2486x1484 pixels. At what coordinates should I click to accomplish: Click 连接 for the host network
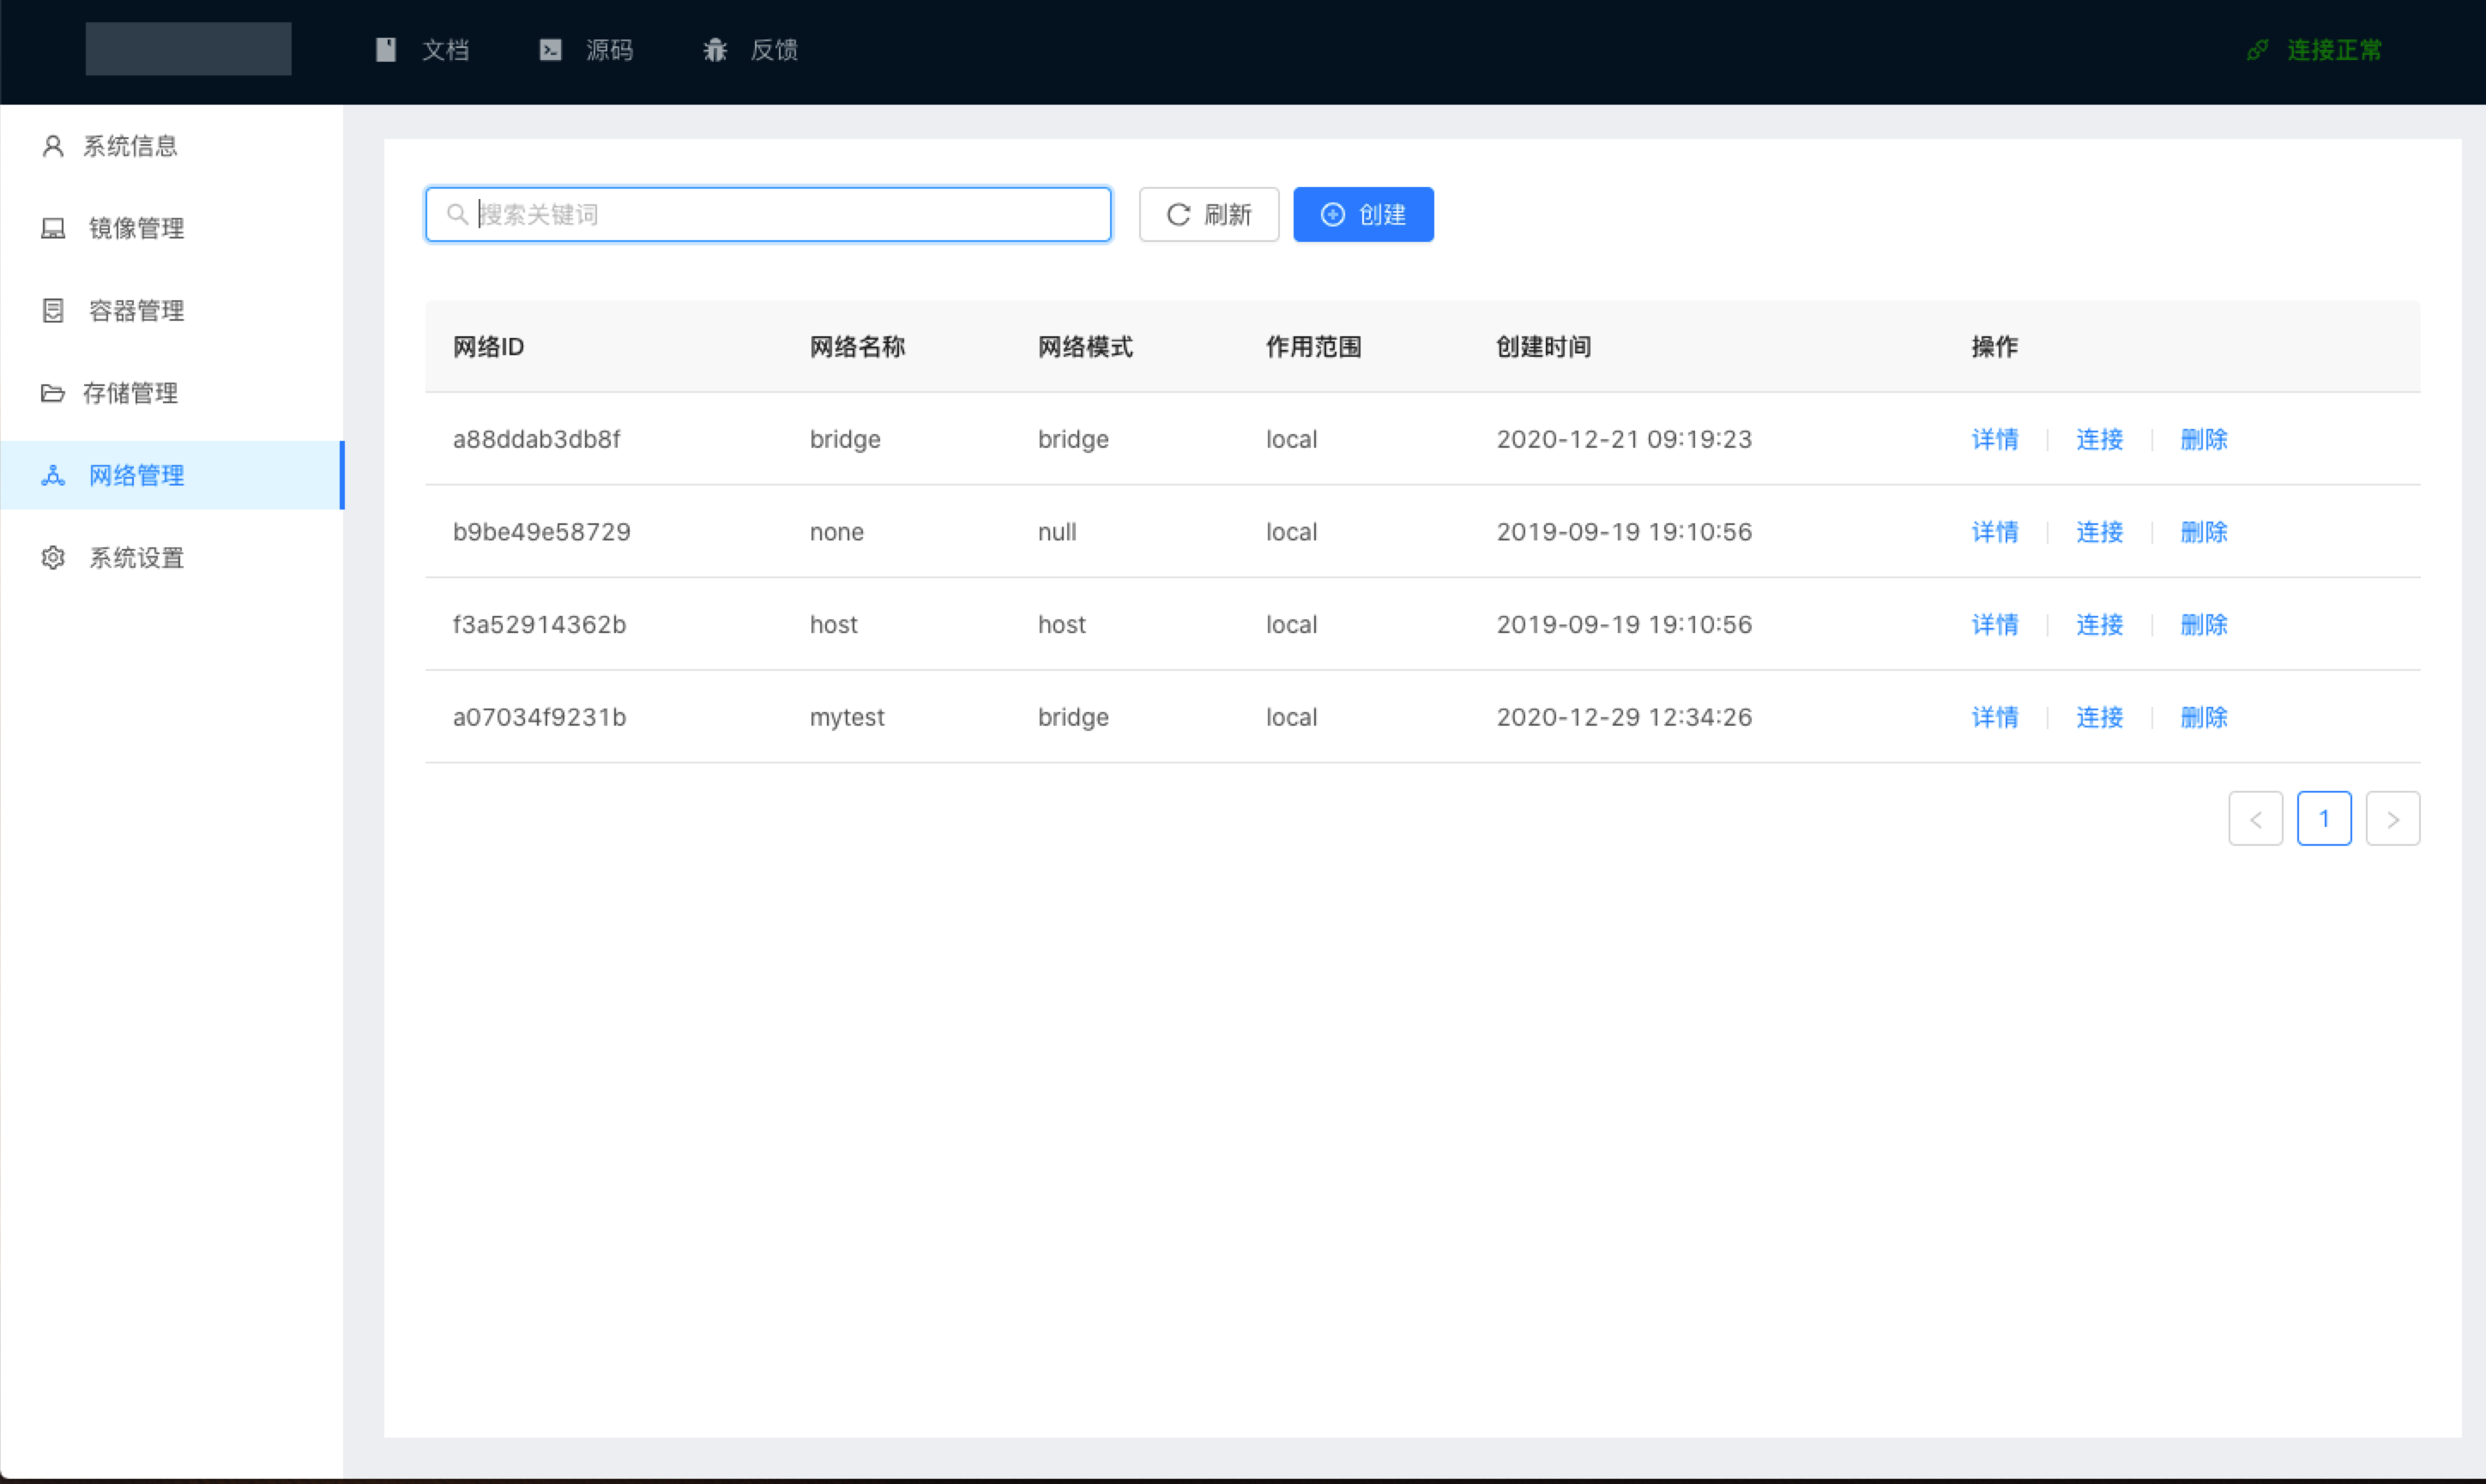[x=2099, y=625]
